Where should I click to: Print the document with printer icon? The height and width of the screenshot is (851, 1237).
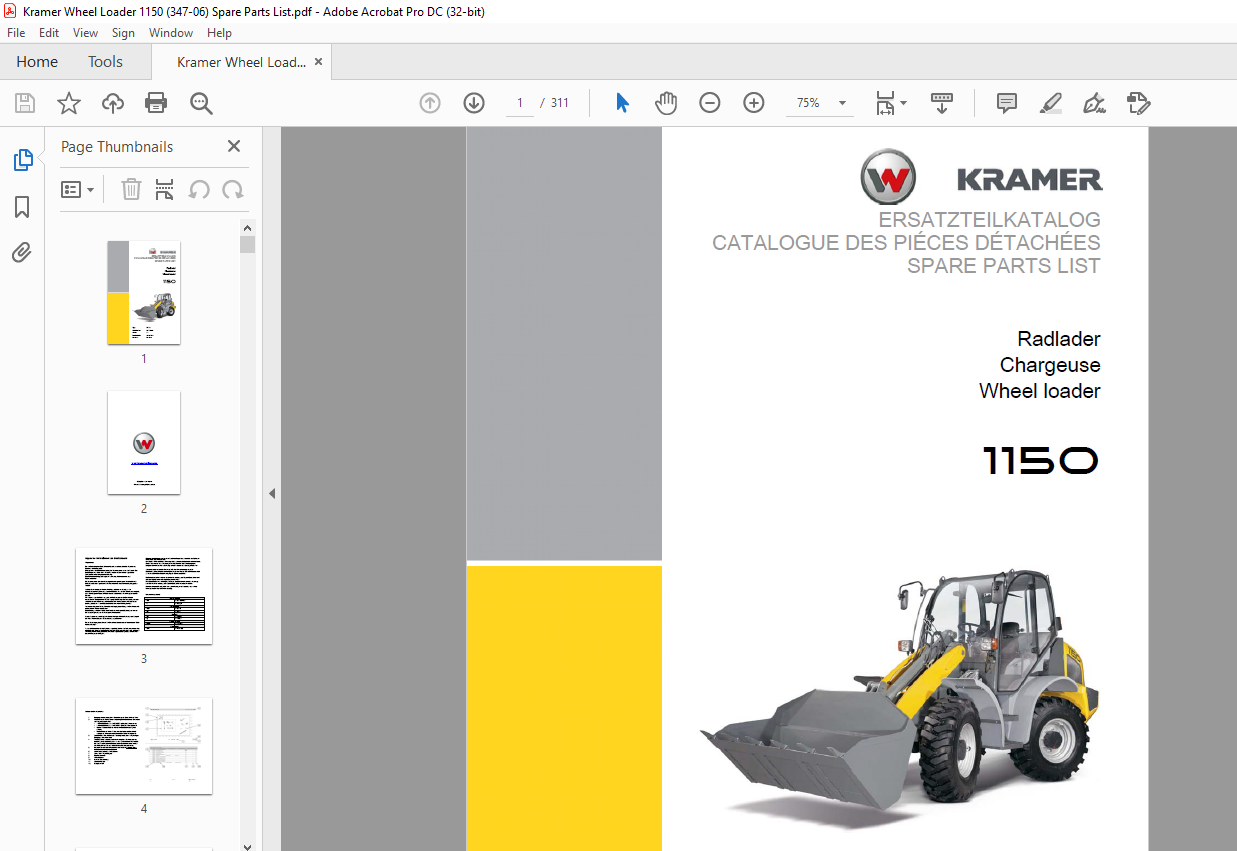(156, 103)
